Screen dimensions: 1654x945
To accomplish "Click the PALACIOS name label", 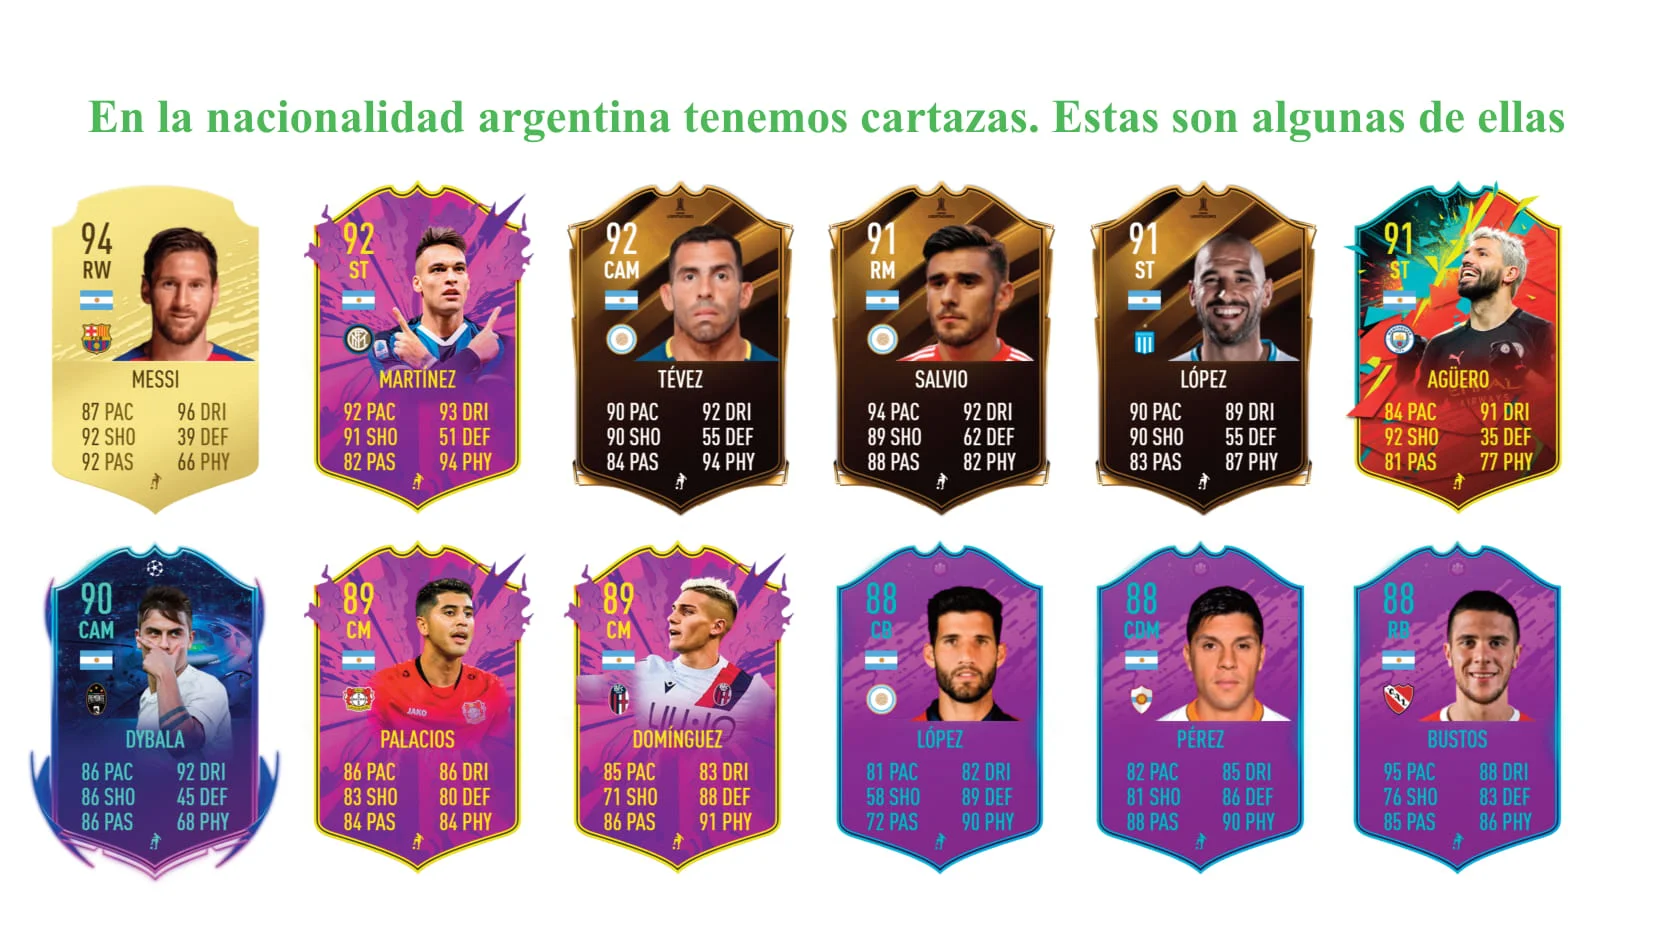I will [417, 739].
